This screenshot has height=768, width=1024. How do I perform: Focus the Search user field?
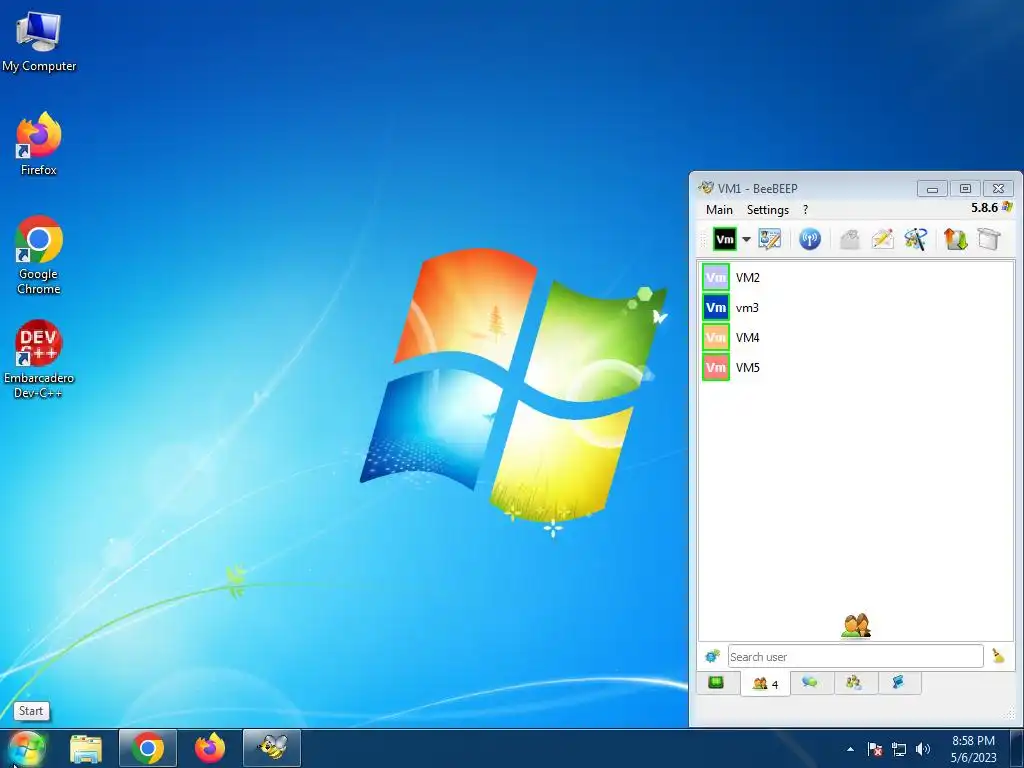click(x=856, y=656)
